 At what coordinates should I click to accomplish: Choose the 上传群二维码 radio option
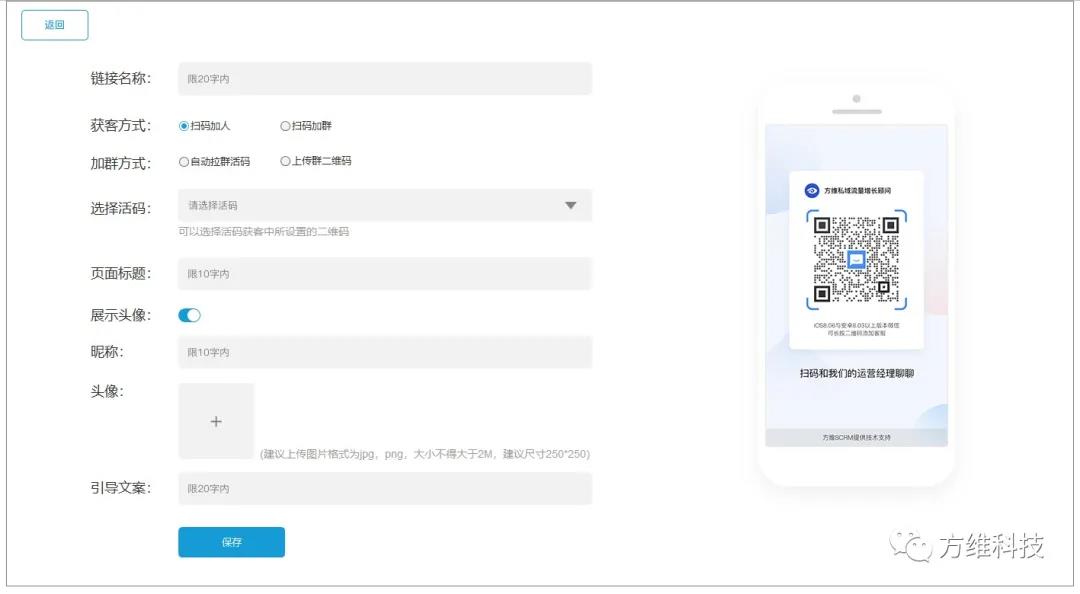(x=285, y=161)
